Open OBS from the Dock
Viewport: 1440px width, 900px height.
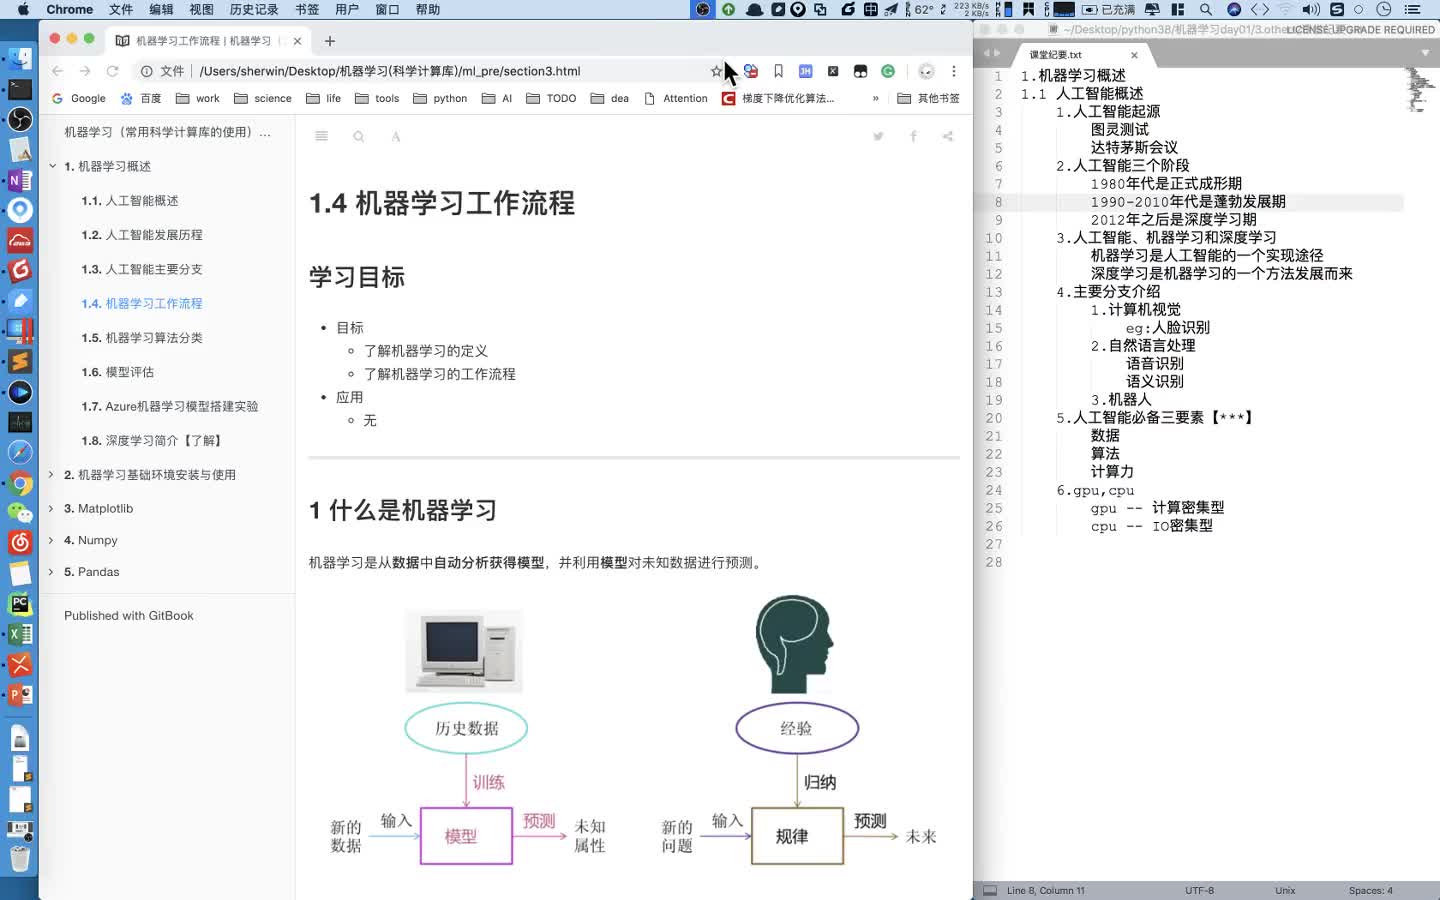pyautogui.click(x=20, y=119)
